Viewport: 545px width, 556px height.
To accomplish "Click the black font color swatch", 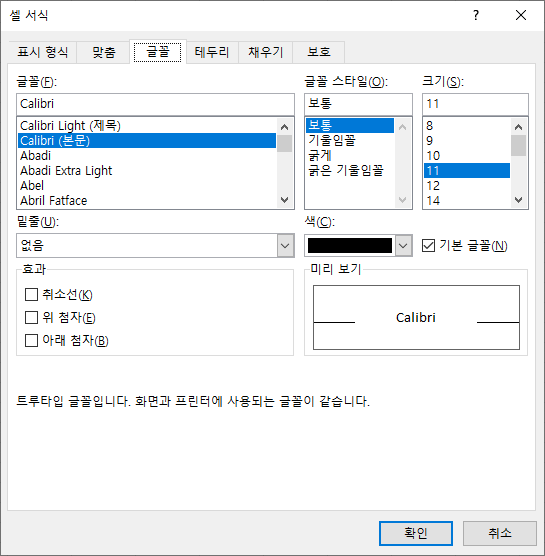I will [x=350, y=245].
